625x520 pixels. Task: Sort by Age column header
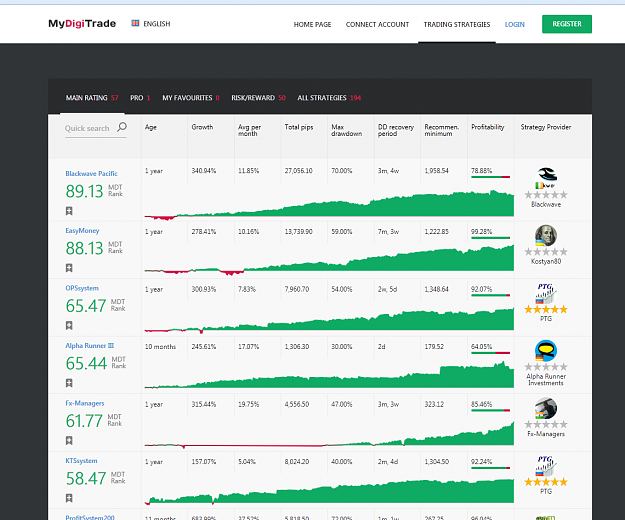click(x=151, y=127)
